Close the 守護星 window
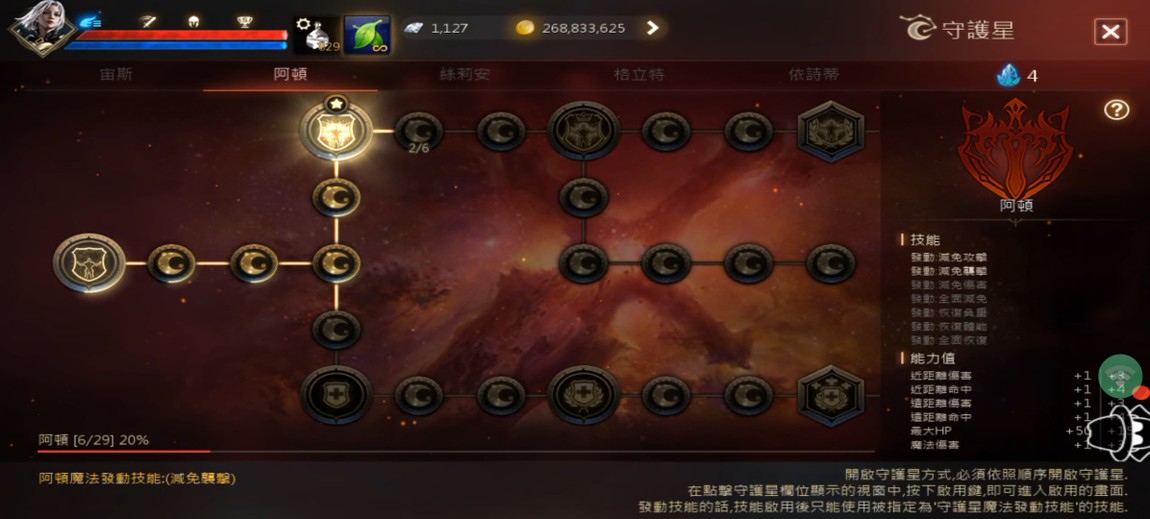1150x519 pixels. tap(1110, 32)
